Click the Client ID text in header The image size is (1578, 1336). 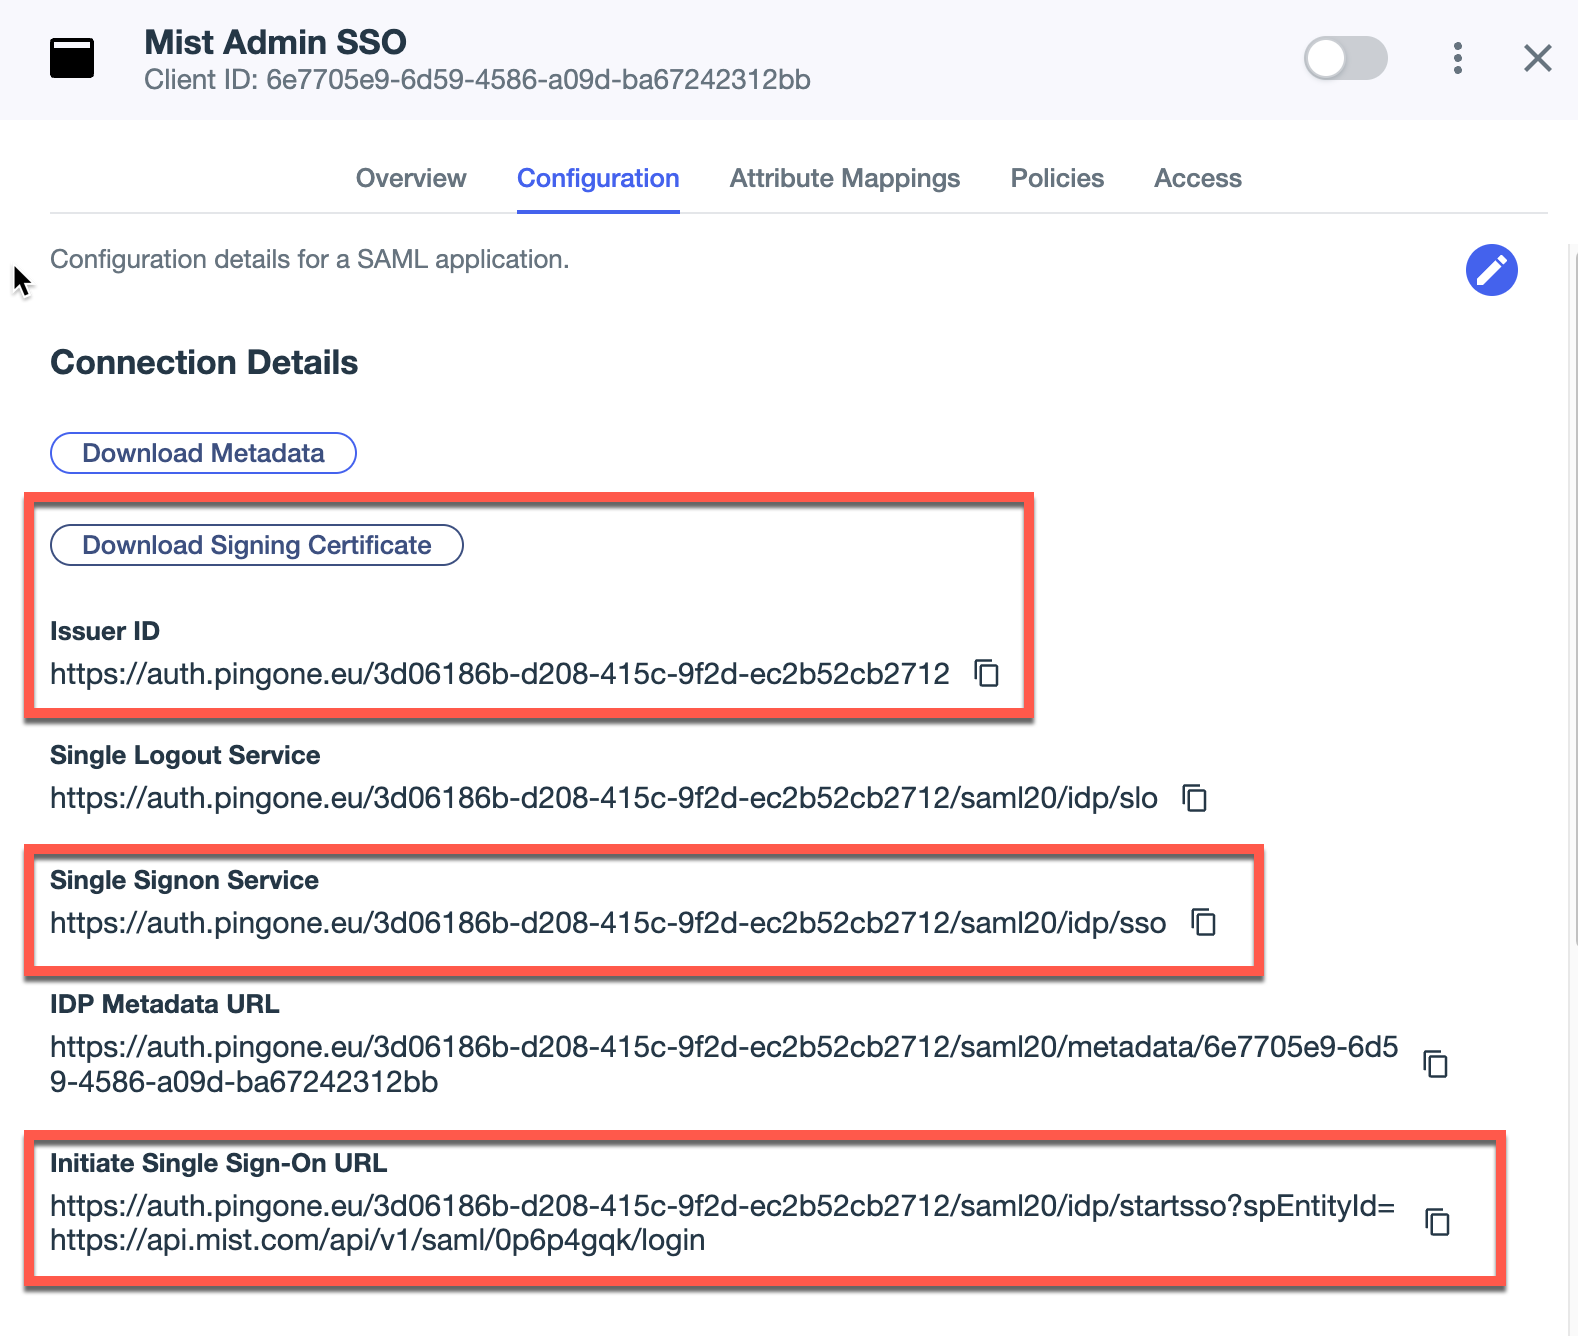point(477,80)
